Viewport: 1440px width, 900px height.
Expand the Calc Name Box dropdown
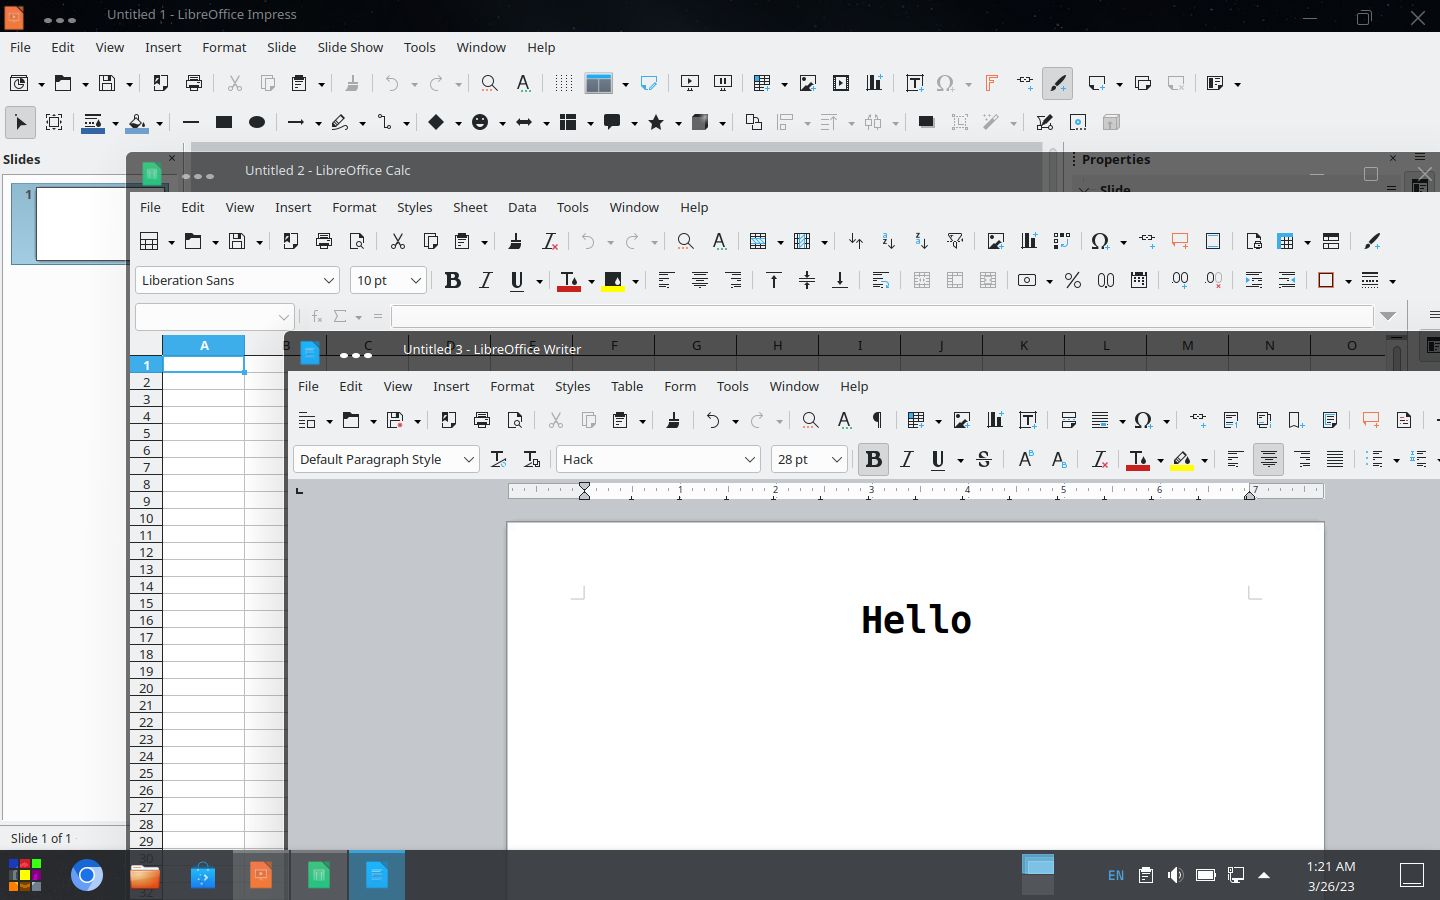coord(284,316)
